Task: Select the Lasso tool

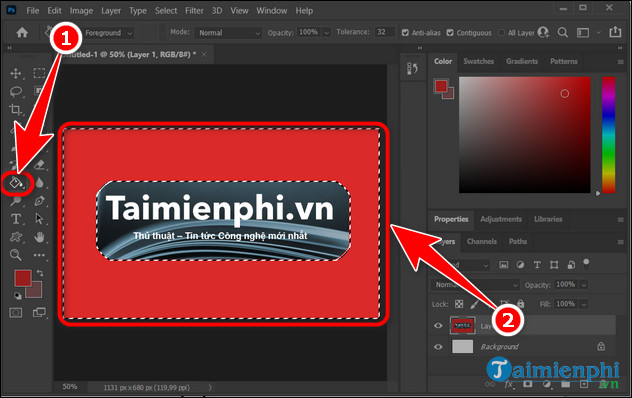Action: tap(16, 92)
